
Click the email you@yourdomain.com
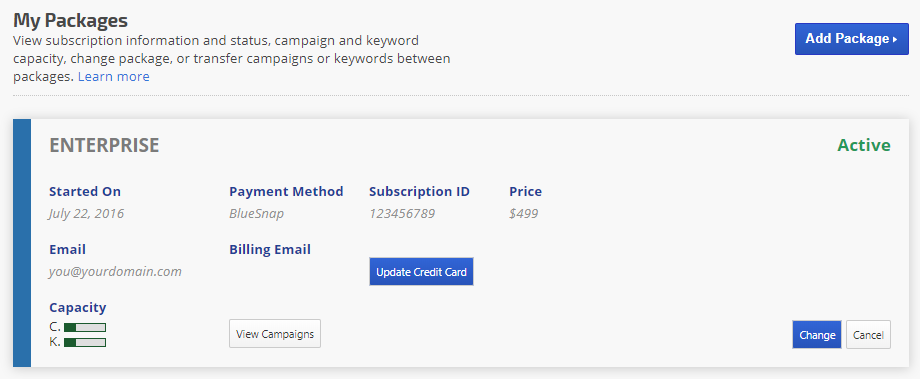115,272
